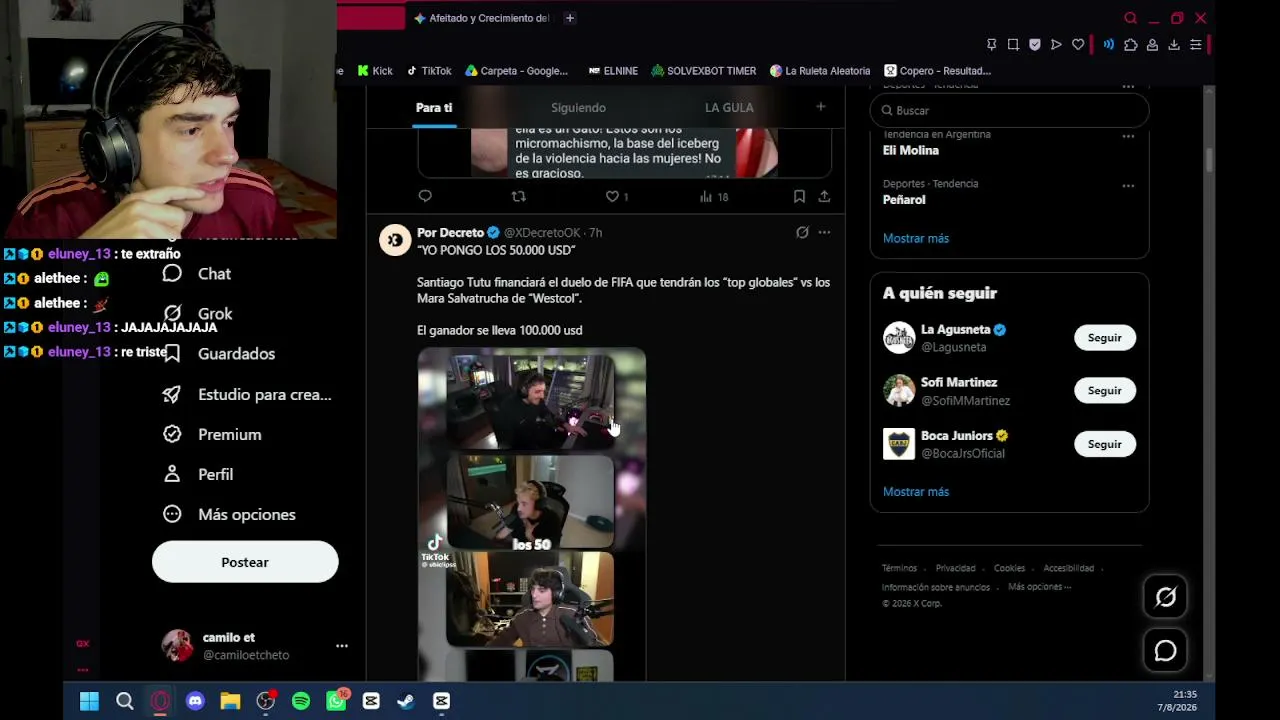Click the heart icon in the browser toolbar

coord(1078,45)
